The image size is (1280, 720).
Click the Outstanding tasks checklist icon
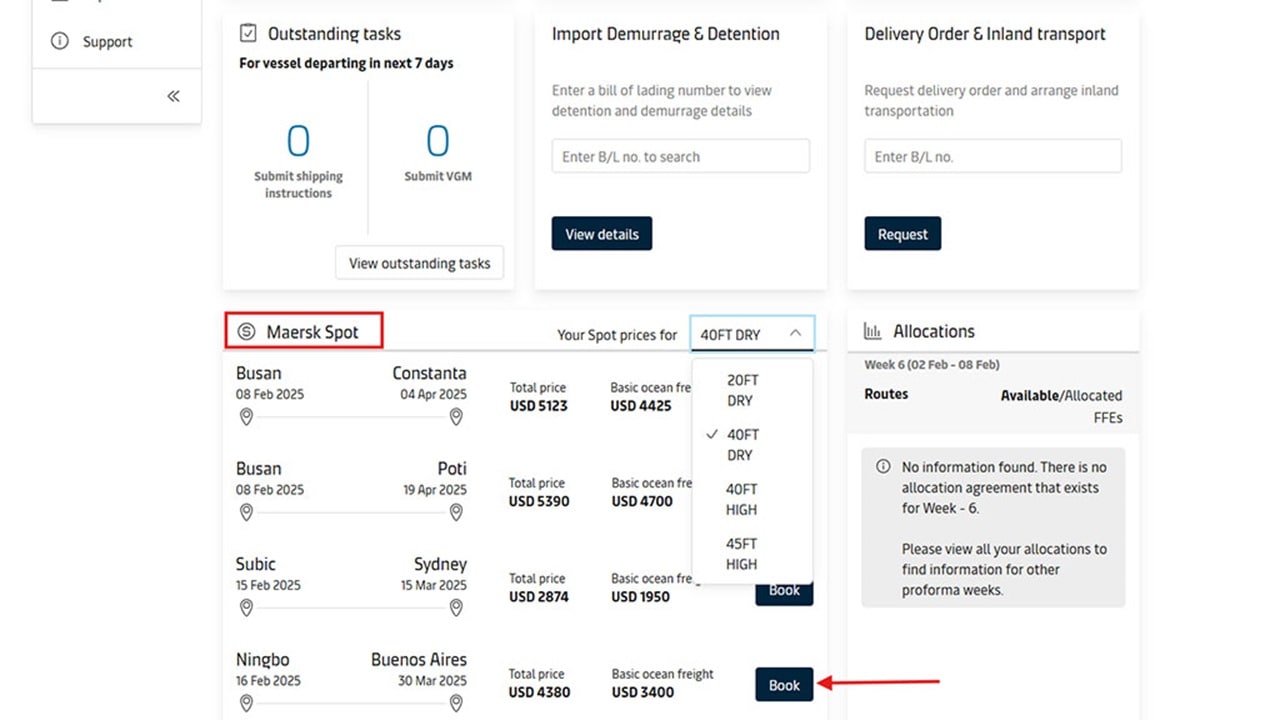[248, 34]
